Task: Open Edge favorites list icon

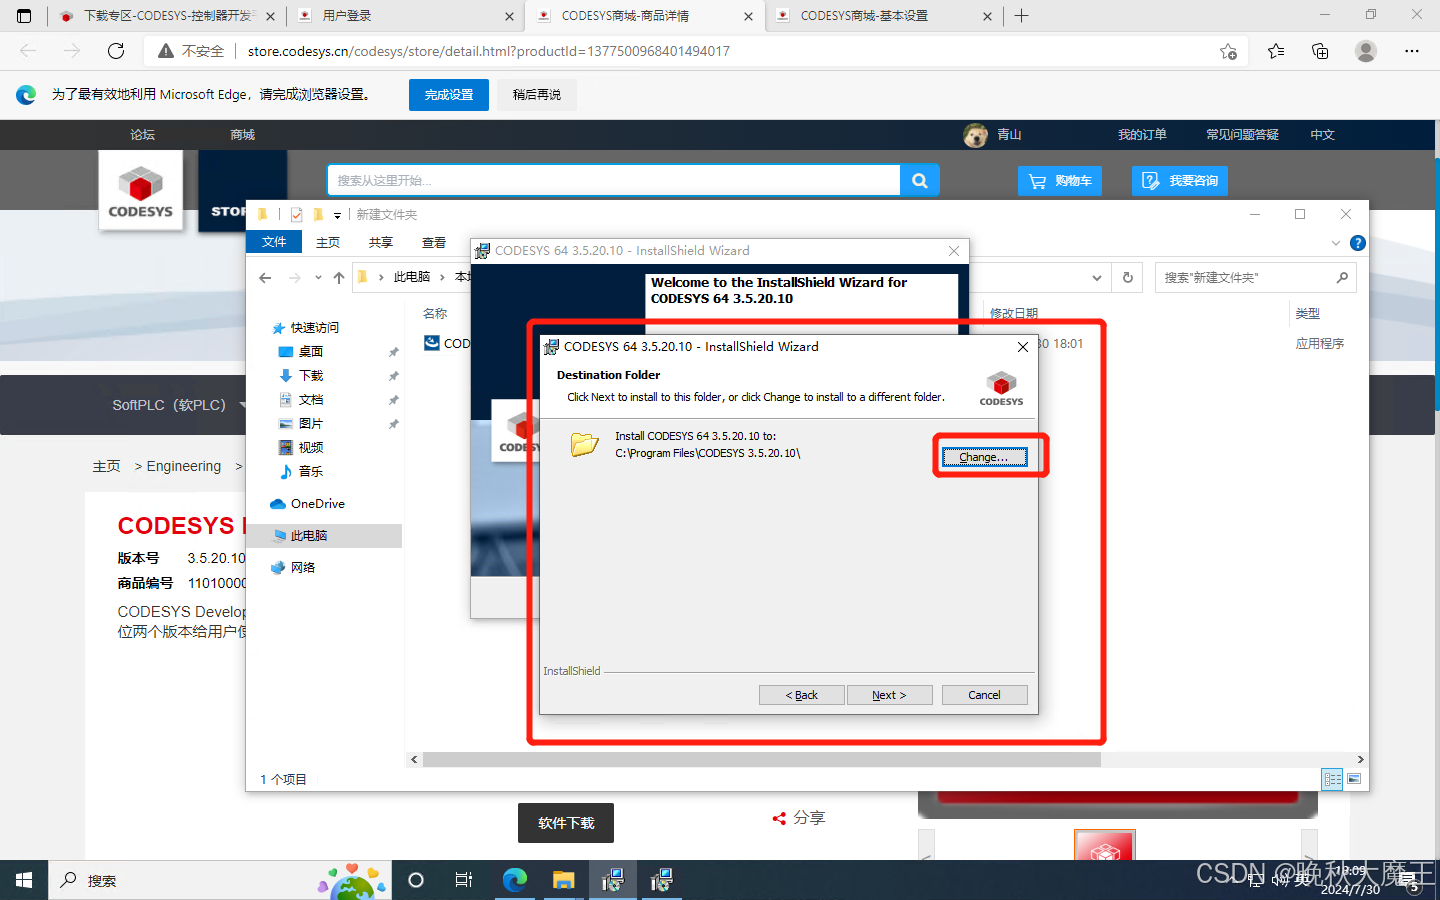Action: coord(1276,51)
